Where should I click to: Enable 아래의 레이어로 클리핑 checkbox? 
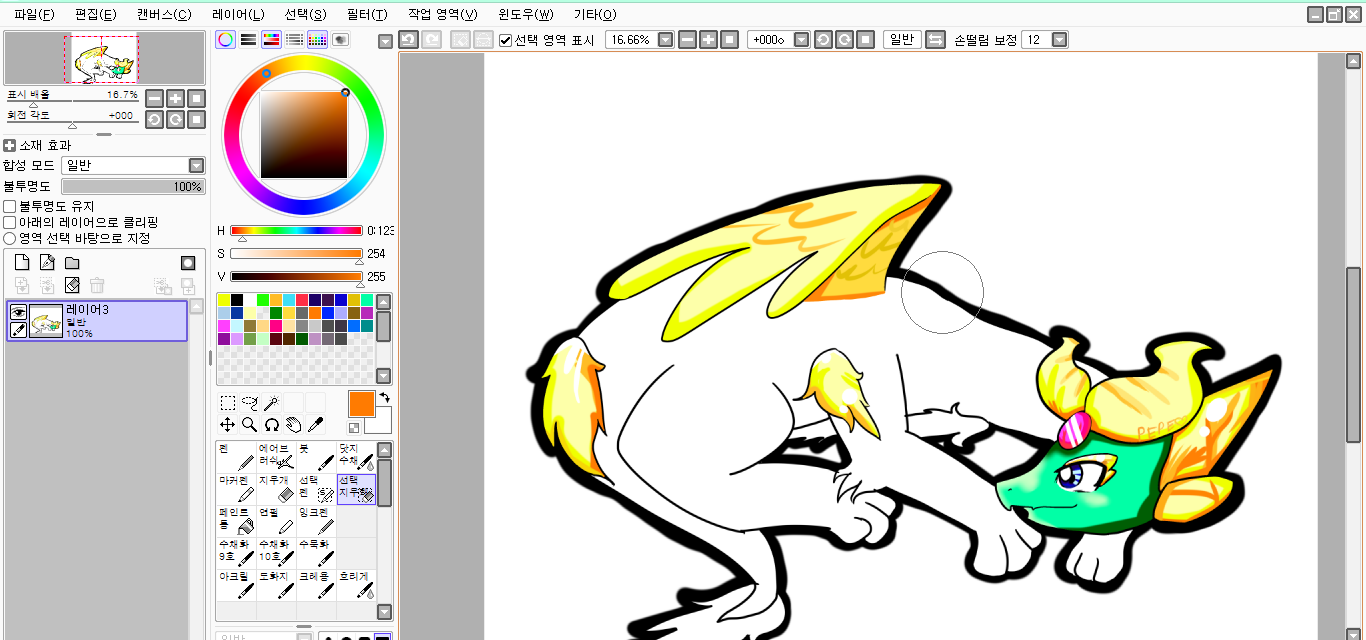(10, 222)
